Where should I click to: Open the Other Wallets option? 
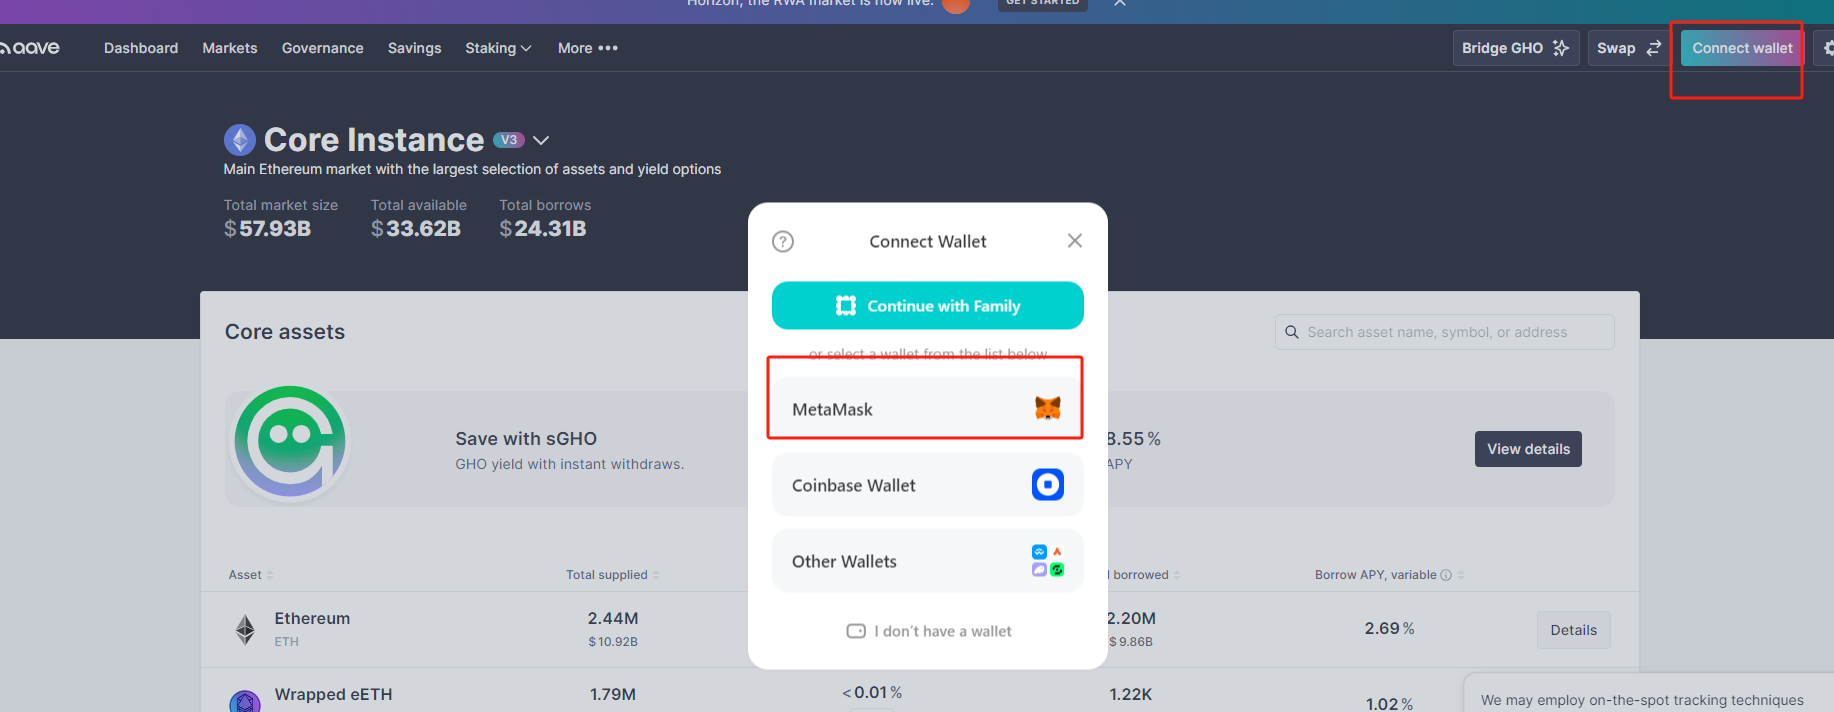(928, 561)
